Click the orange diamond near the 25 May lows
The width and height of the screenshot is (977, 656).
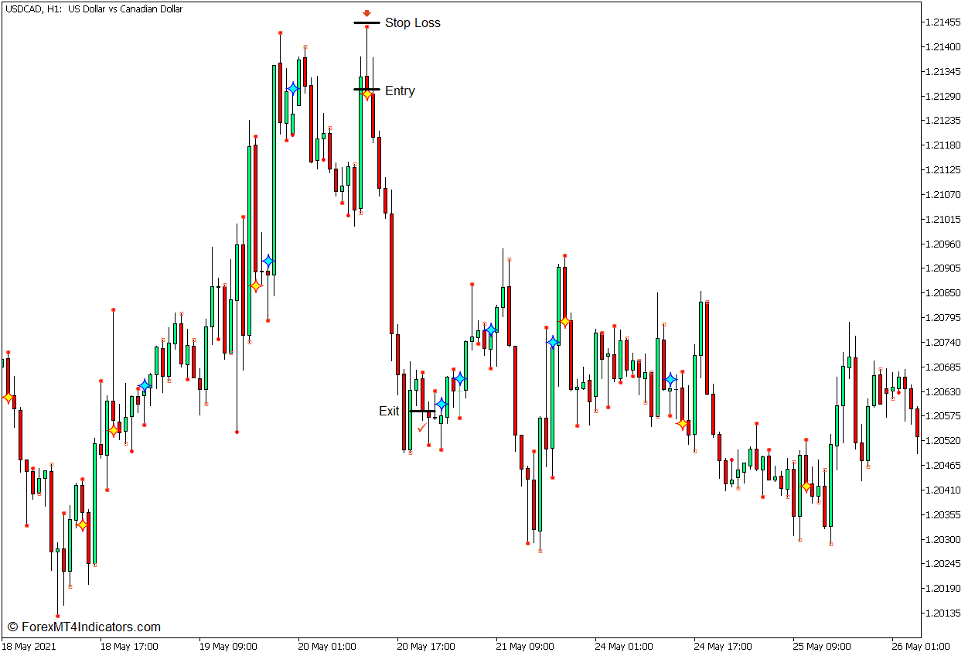coord(807,485)
